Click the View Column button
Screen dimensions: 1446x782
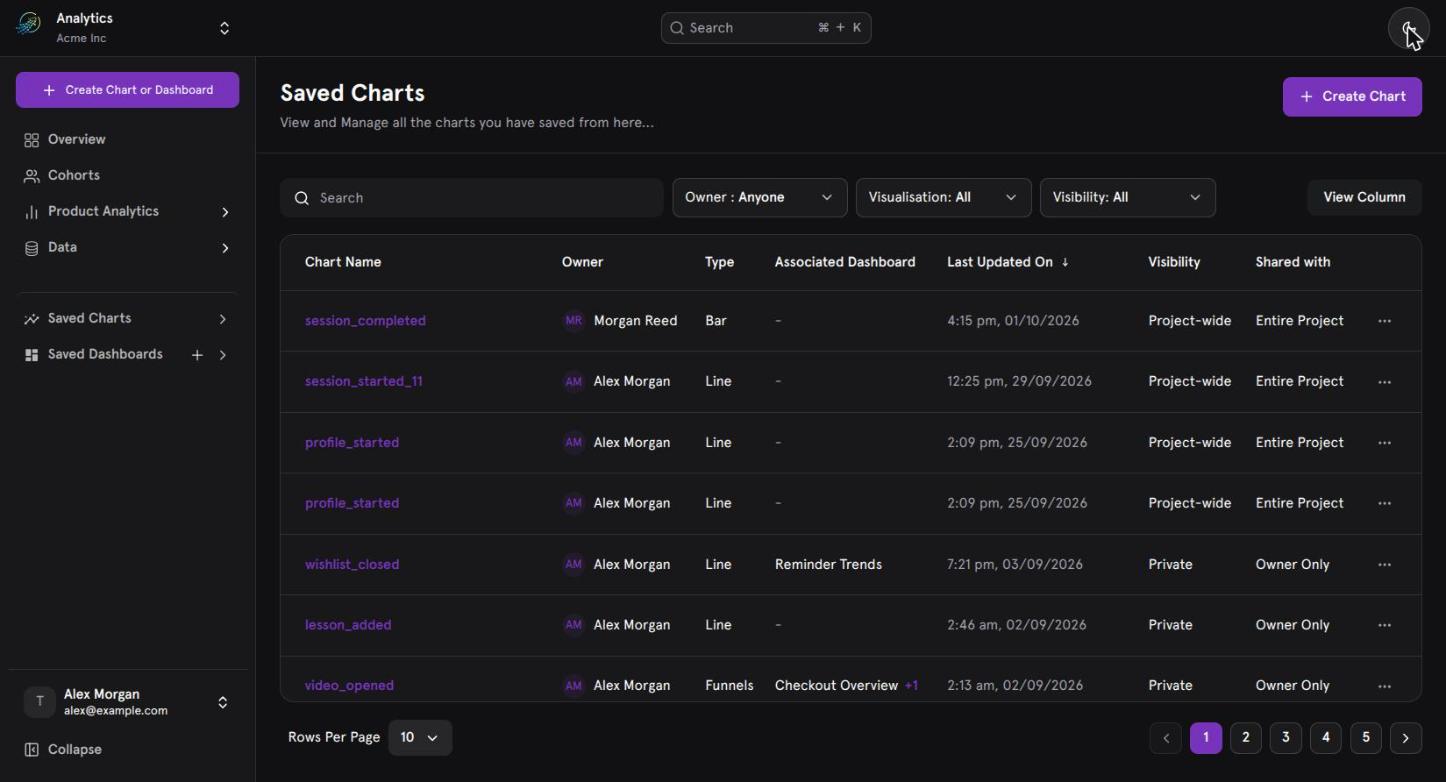pos(1364,197)
